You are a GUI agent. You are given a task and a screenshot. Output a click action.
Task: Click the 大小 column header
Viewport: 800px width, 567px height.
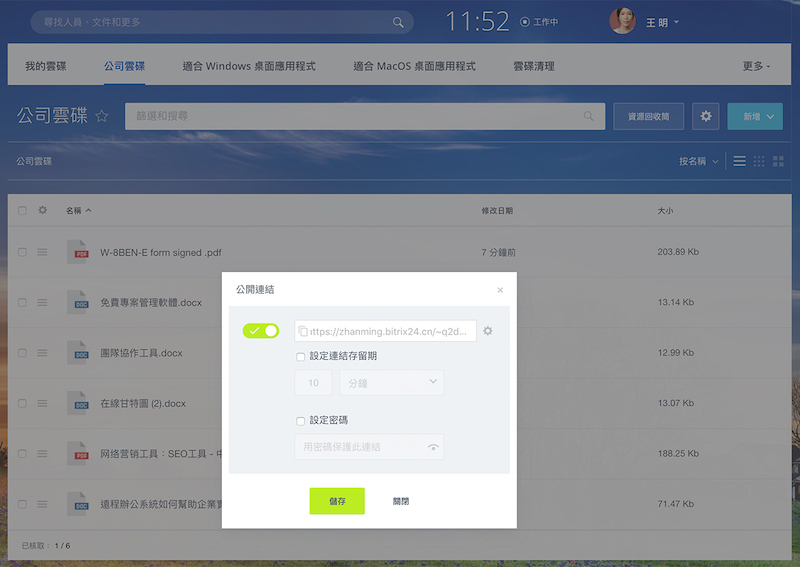665,210
